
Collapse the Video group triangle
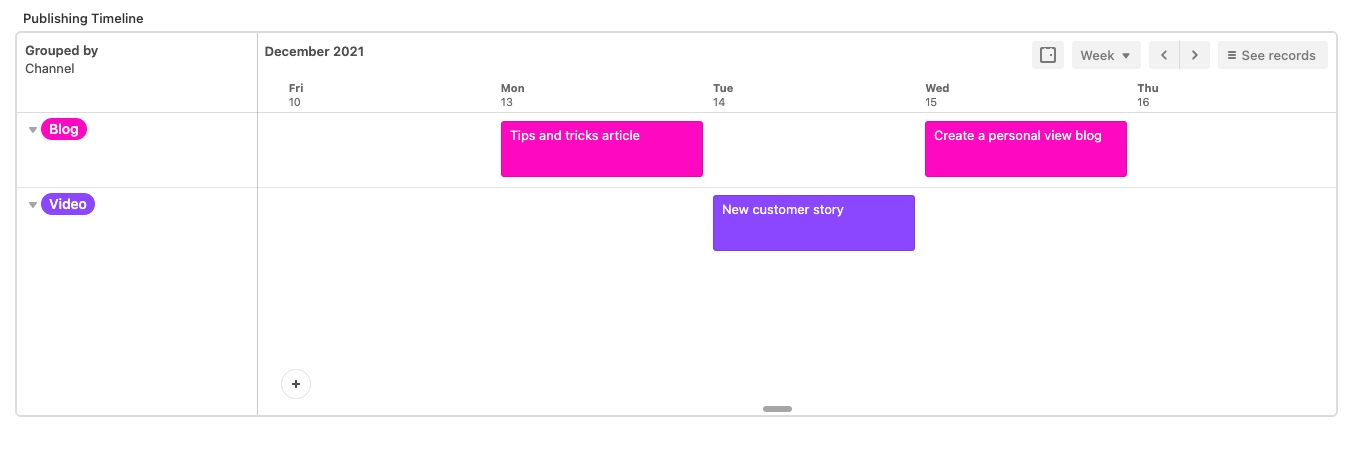pos(33,205)
